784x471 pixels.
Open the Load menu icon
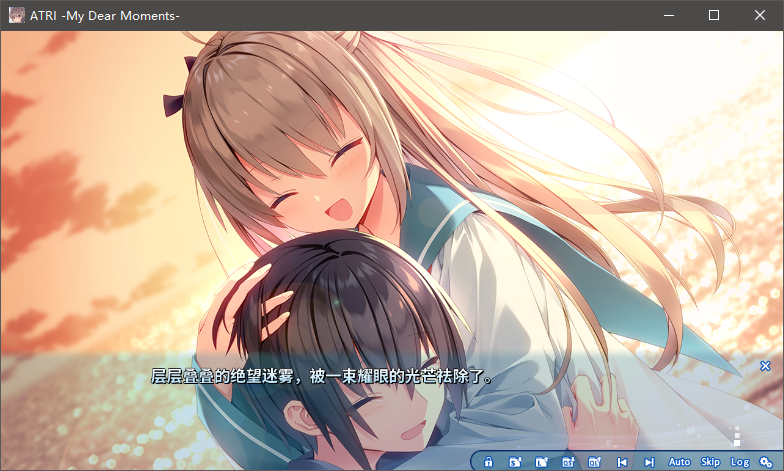(x=542, y=462)
